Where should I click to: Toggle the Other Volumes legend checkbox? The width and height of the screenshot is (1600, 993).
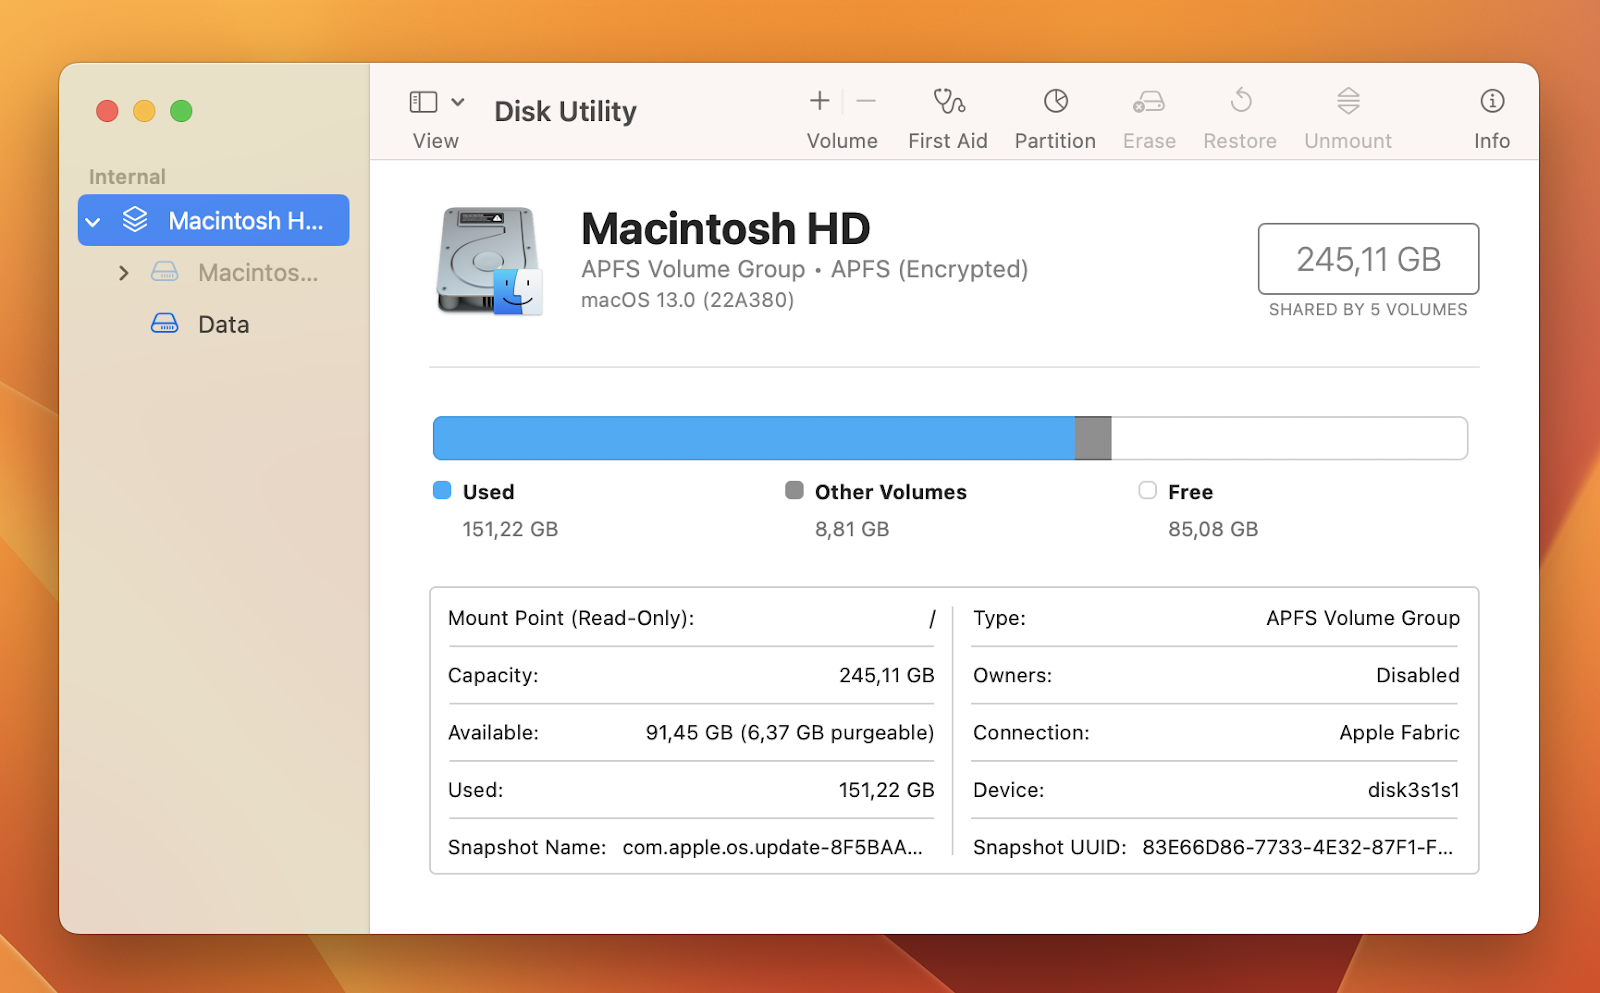click(x=794, y=490)
